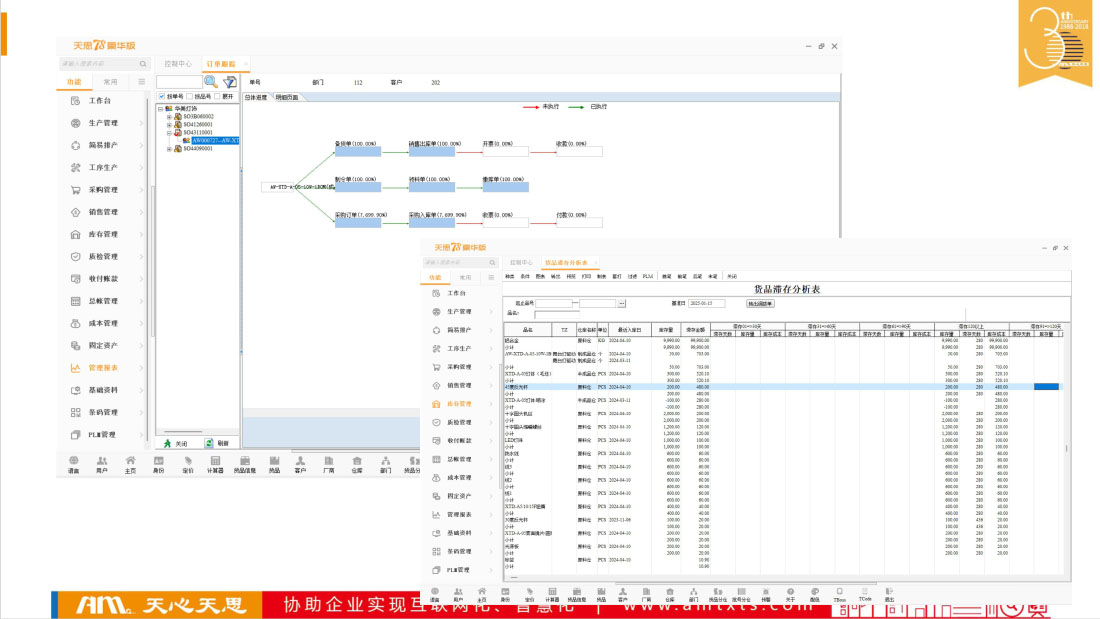
Task: Expand 生产管理 menu chevron in left sidebar
Action: [x=141, y=123]
